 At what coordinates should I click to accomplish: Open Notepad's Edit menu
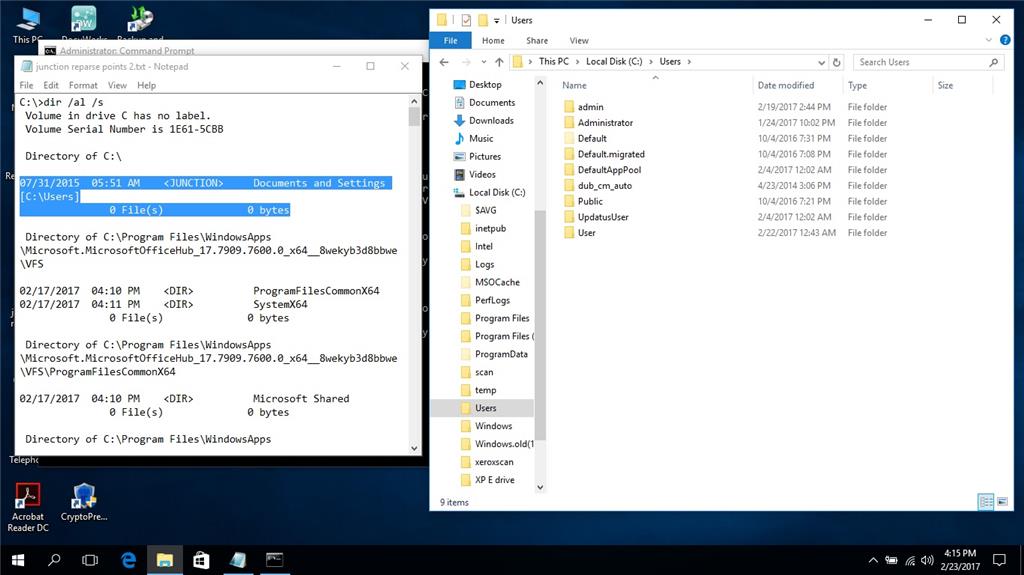click(51, 85)
